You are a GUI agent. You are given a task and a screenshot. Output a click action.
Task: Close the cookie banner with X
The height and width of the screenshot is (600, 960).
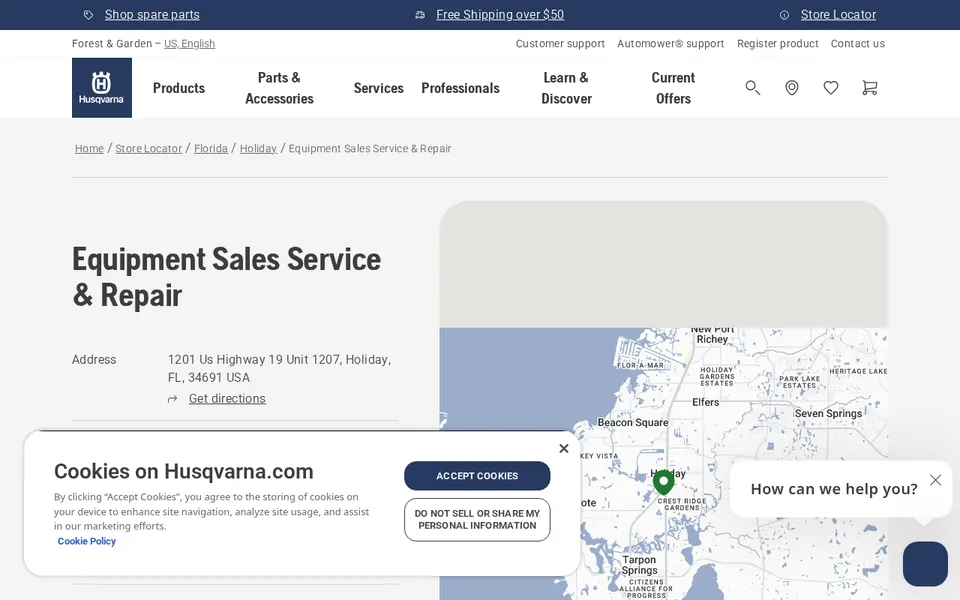pos(564,449)
